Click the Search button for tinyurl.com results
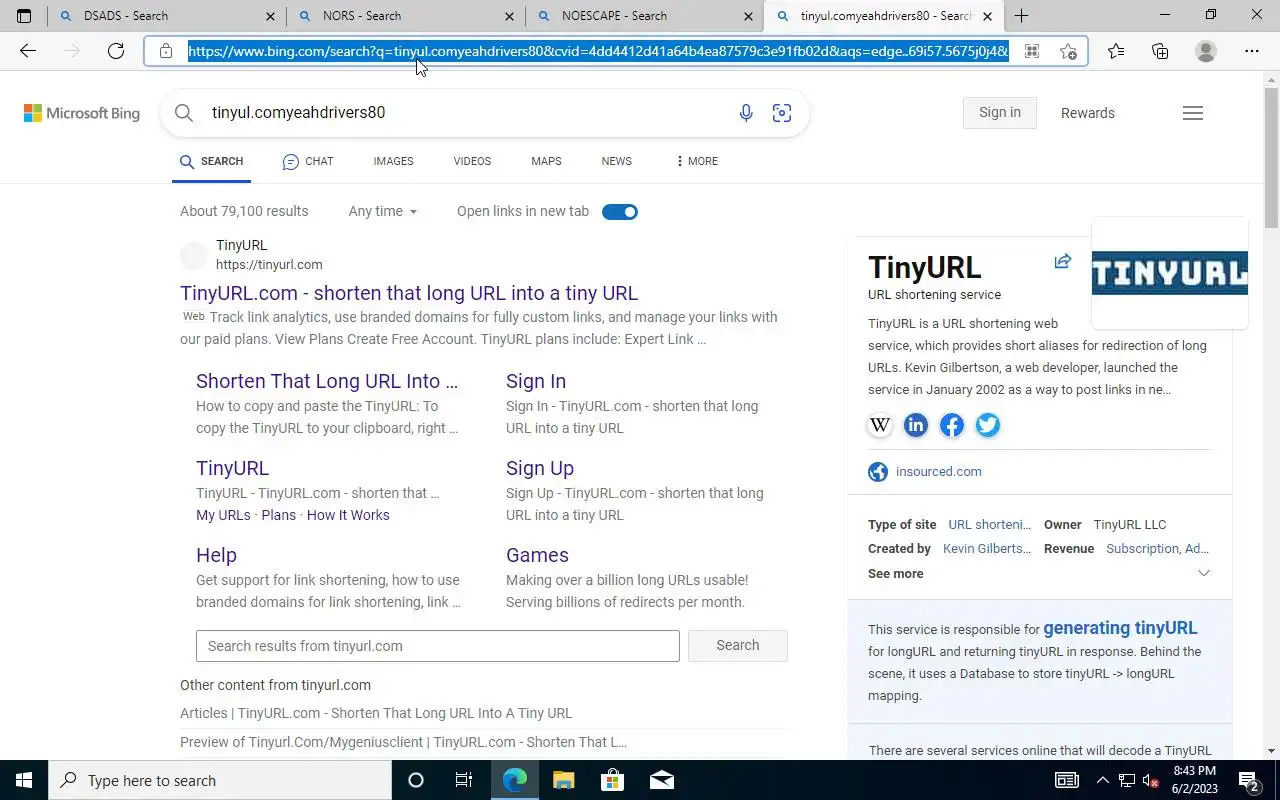 738,645
